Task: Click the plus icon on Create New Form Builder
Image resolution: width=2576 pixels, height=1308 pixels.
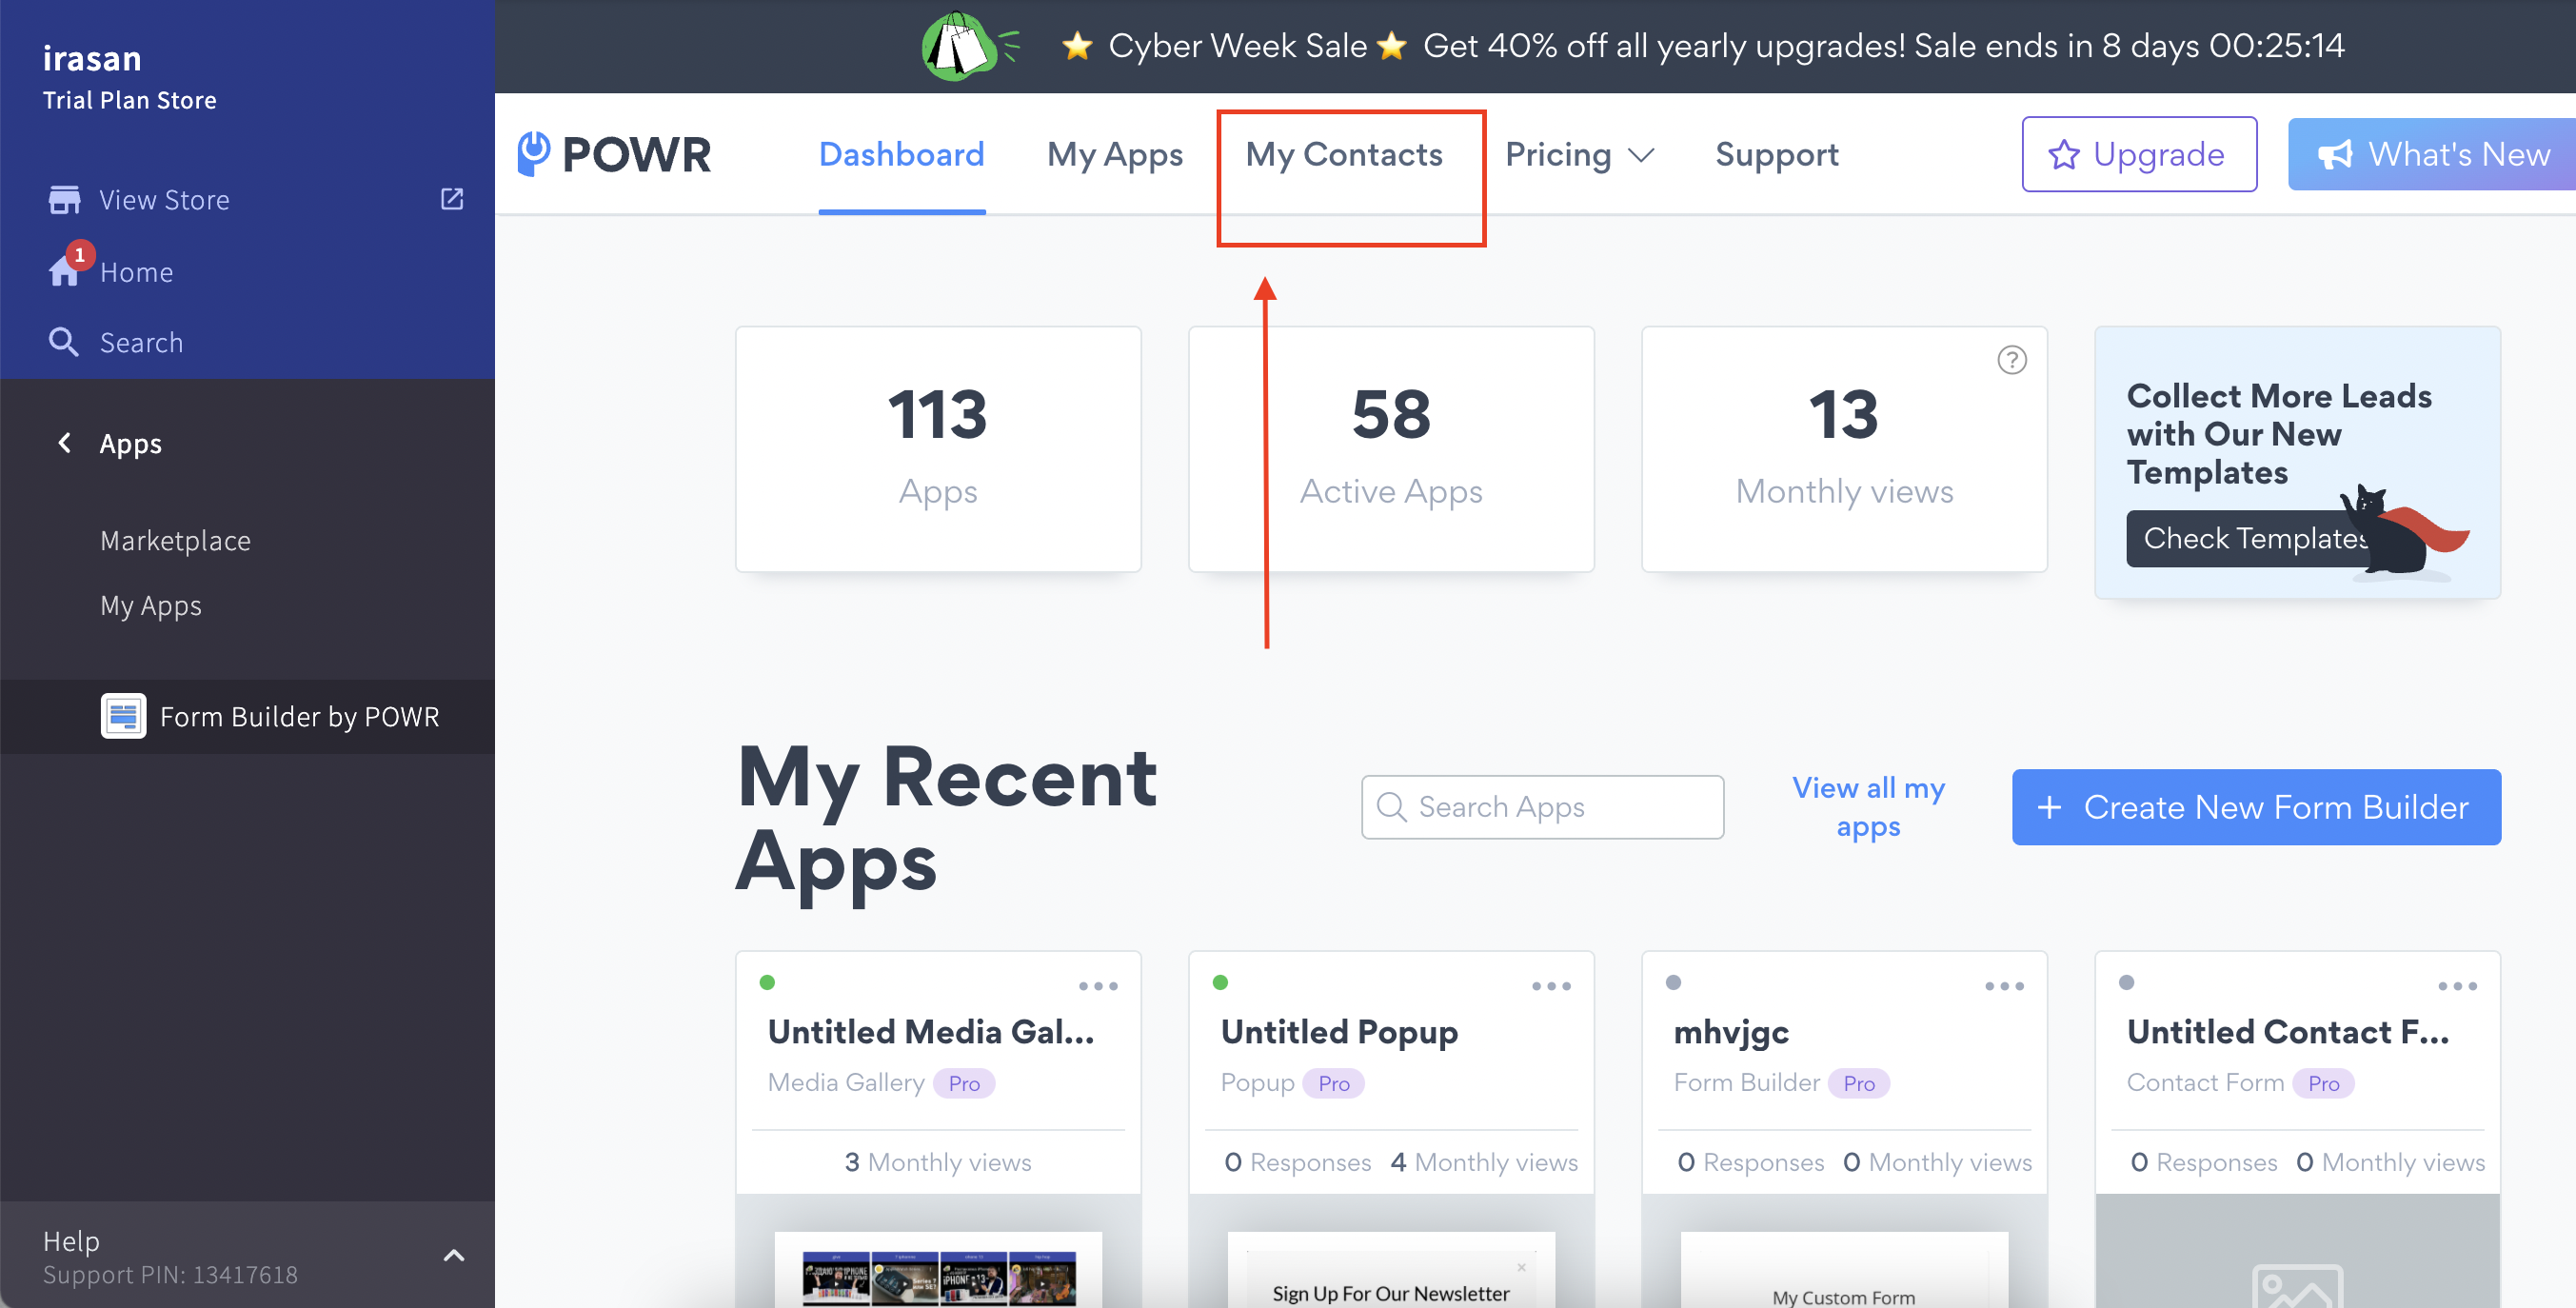Action: click(2049, 807)
